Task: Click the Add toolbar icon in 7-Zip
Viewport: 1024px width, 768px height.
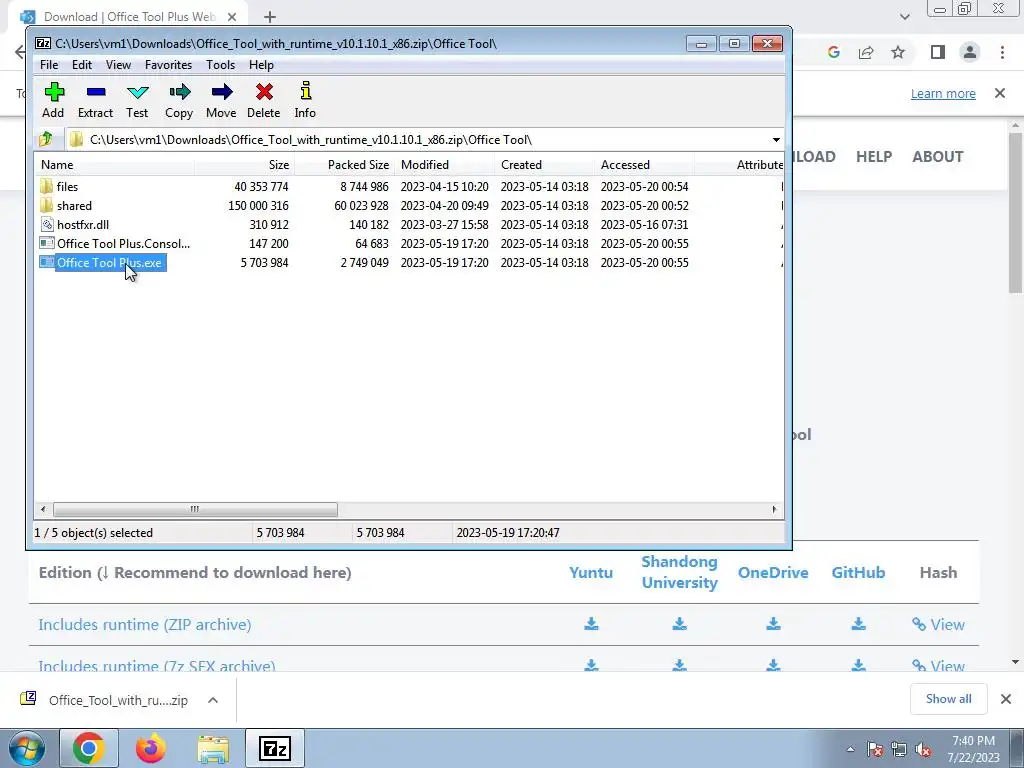Action: pyautogui.click(x=54, y=92)
